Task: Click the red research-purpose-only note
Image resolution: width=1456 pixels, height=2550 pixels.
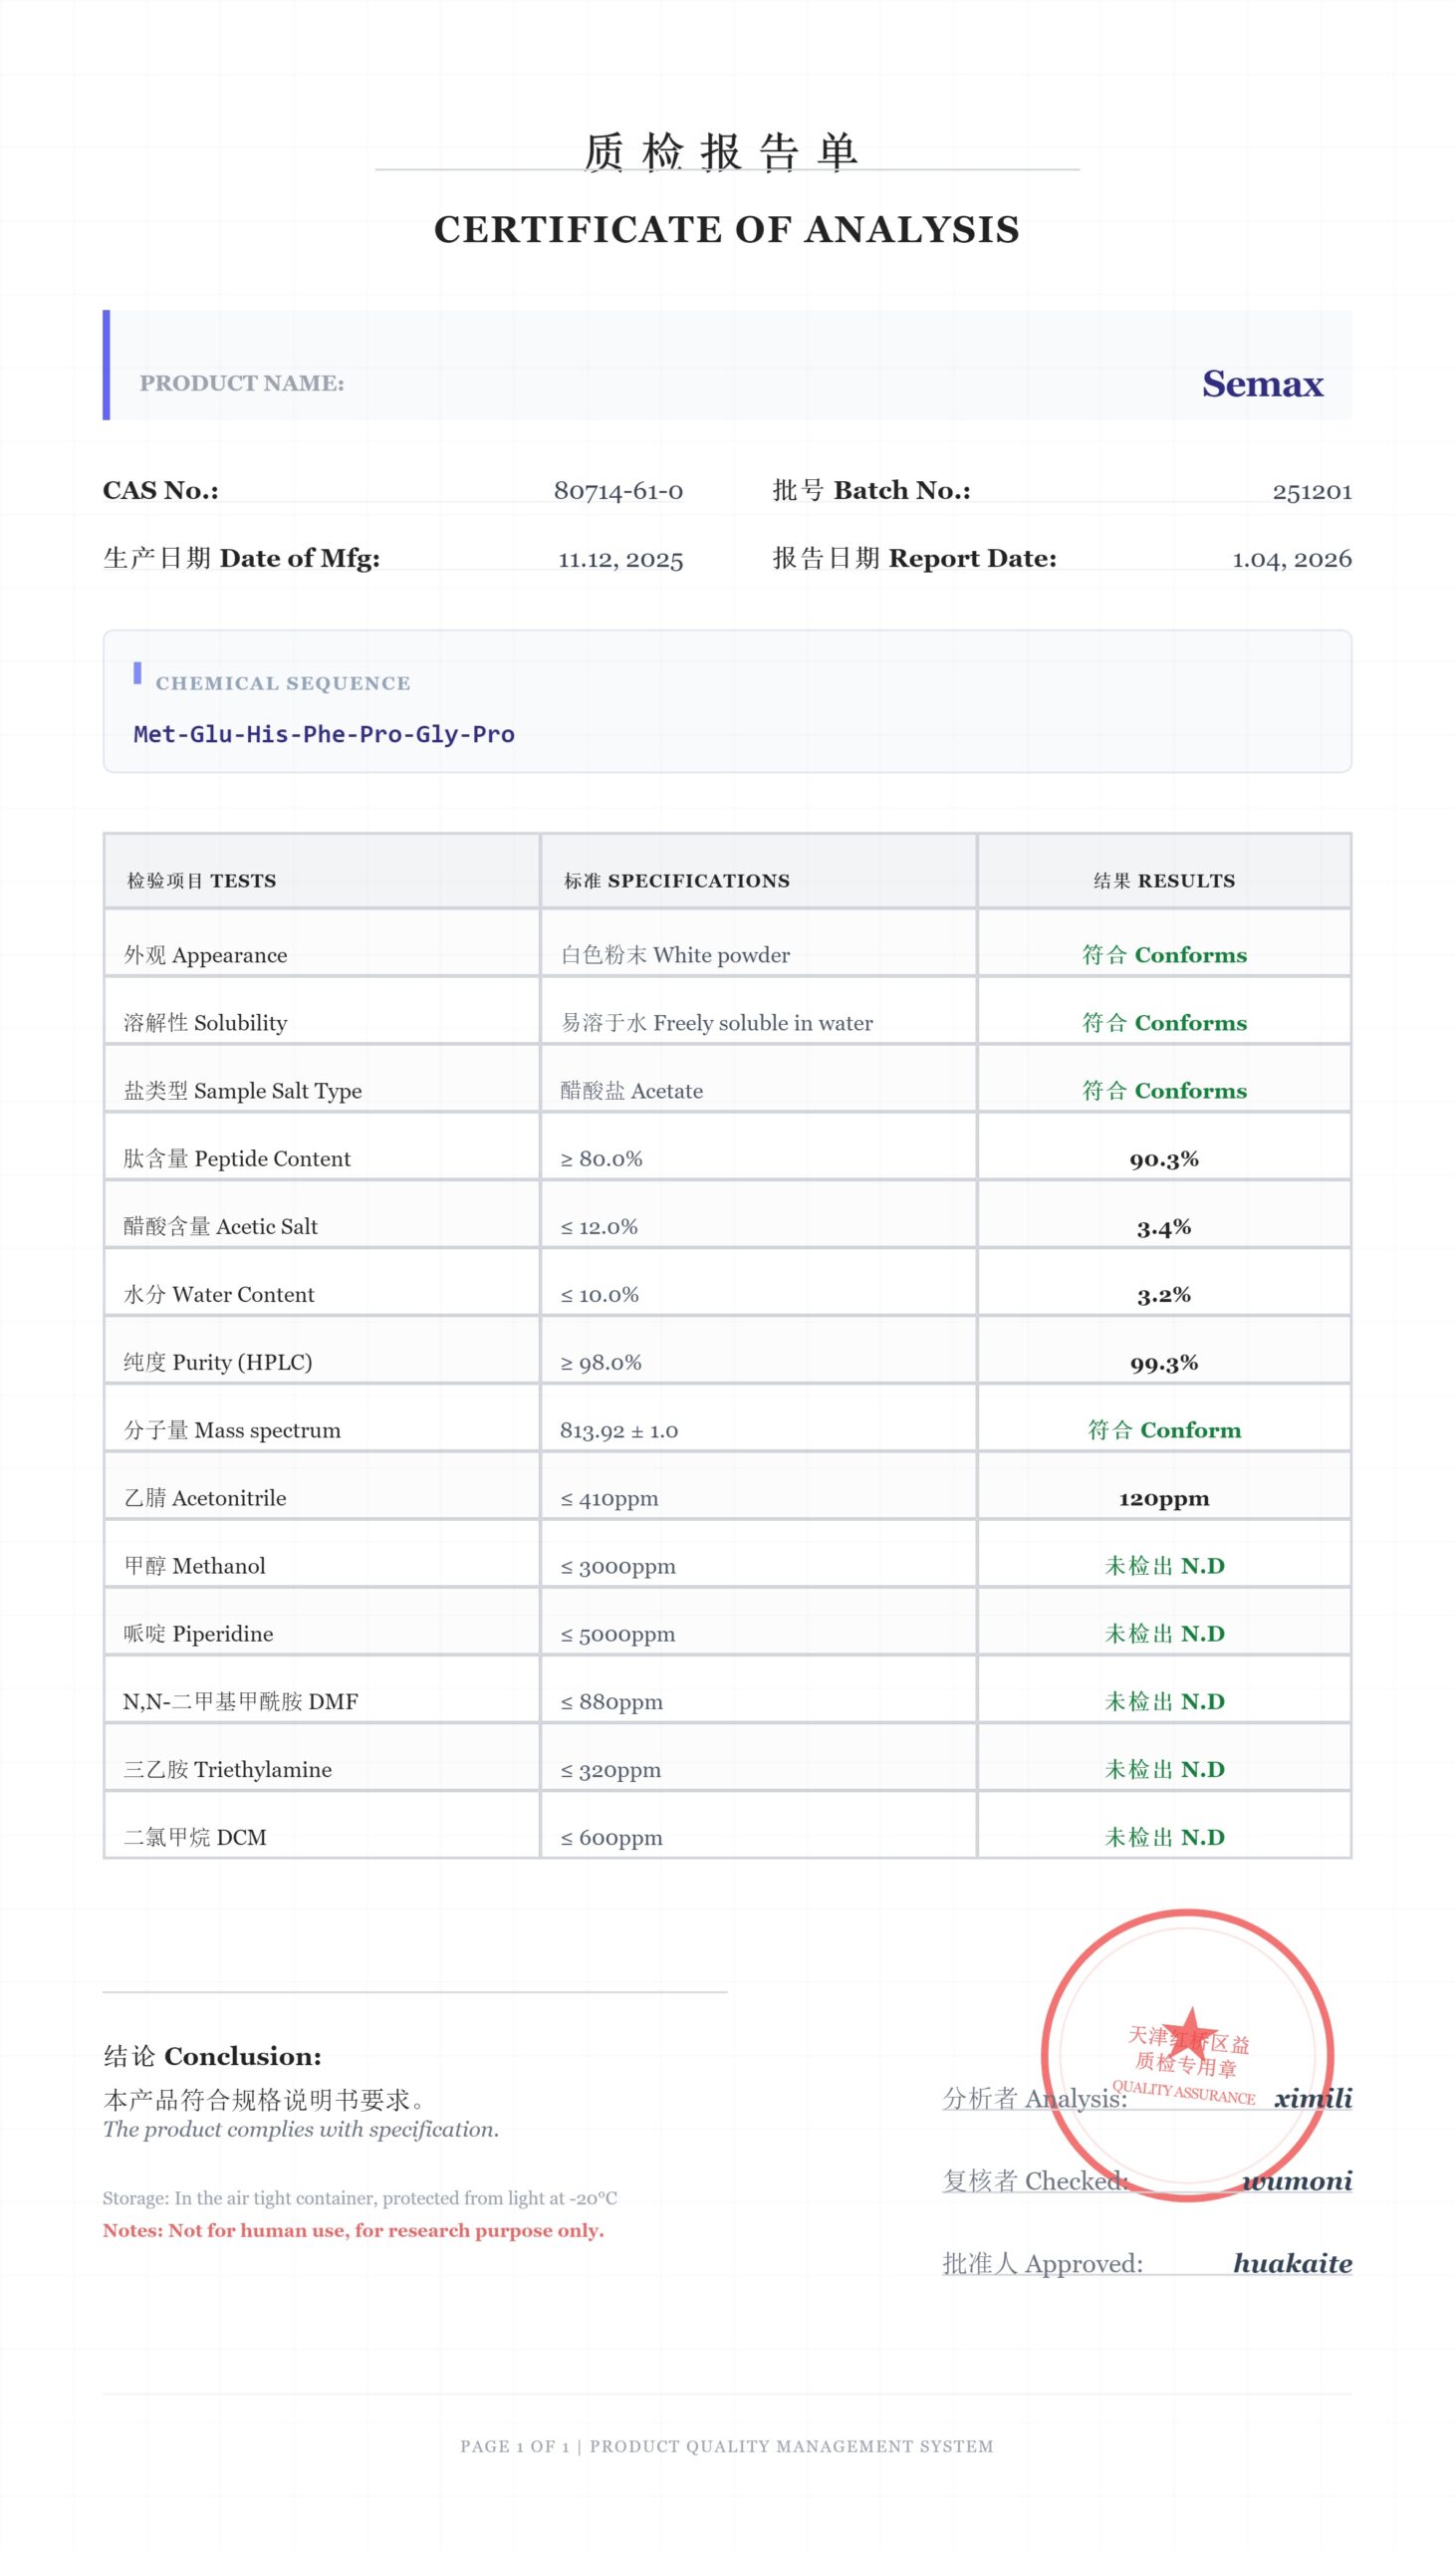Action: 353,2230
